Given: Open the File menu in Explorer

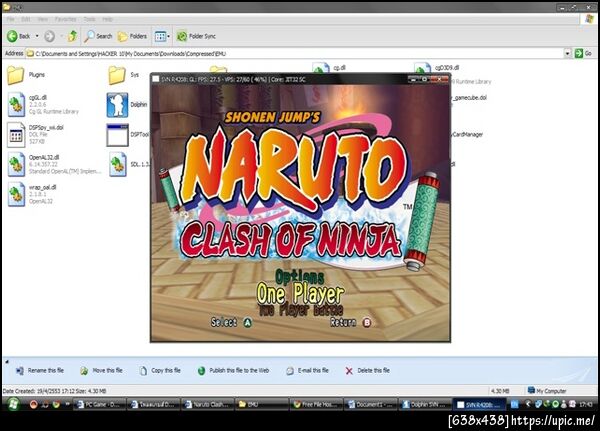Looking at the screenshot, I should coord(10,19).
